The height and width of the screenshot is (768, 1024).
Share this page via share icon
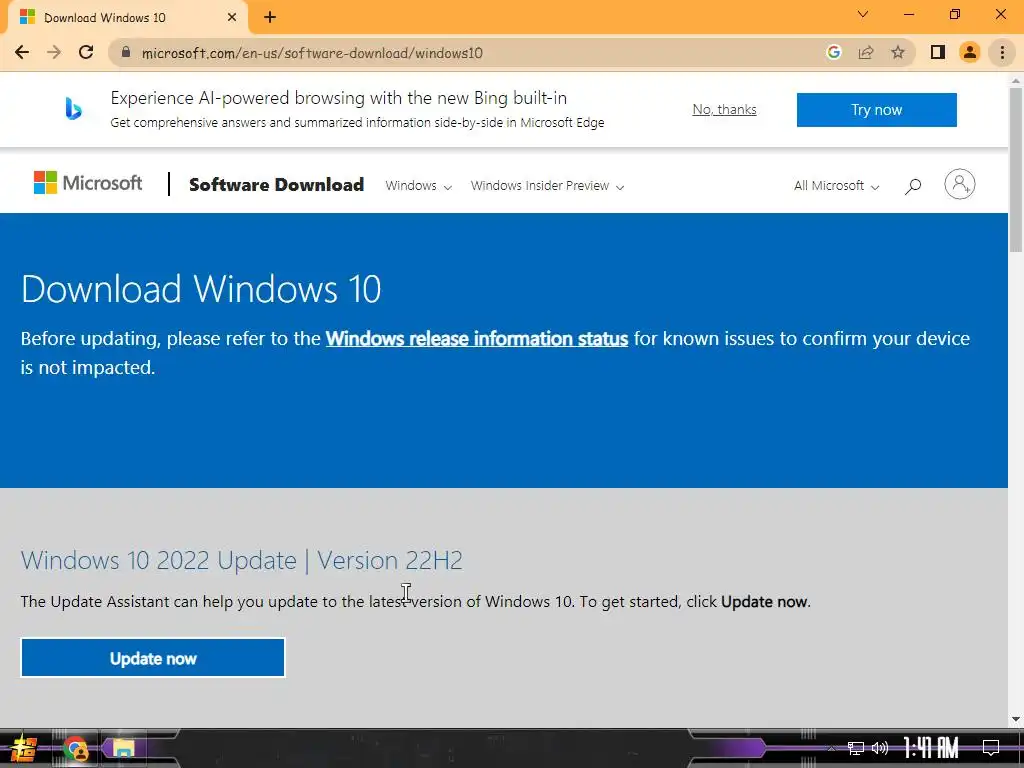point(866,53)
